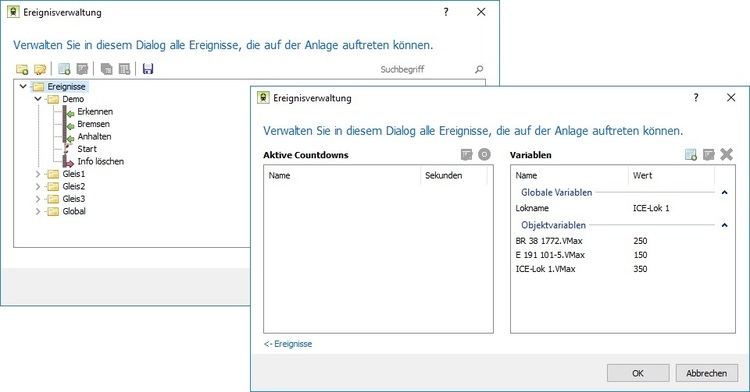Screen dimensions: 750x392
Task: Close the front Ereignisverwaltung dialog
Action: click(731, 98)
